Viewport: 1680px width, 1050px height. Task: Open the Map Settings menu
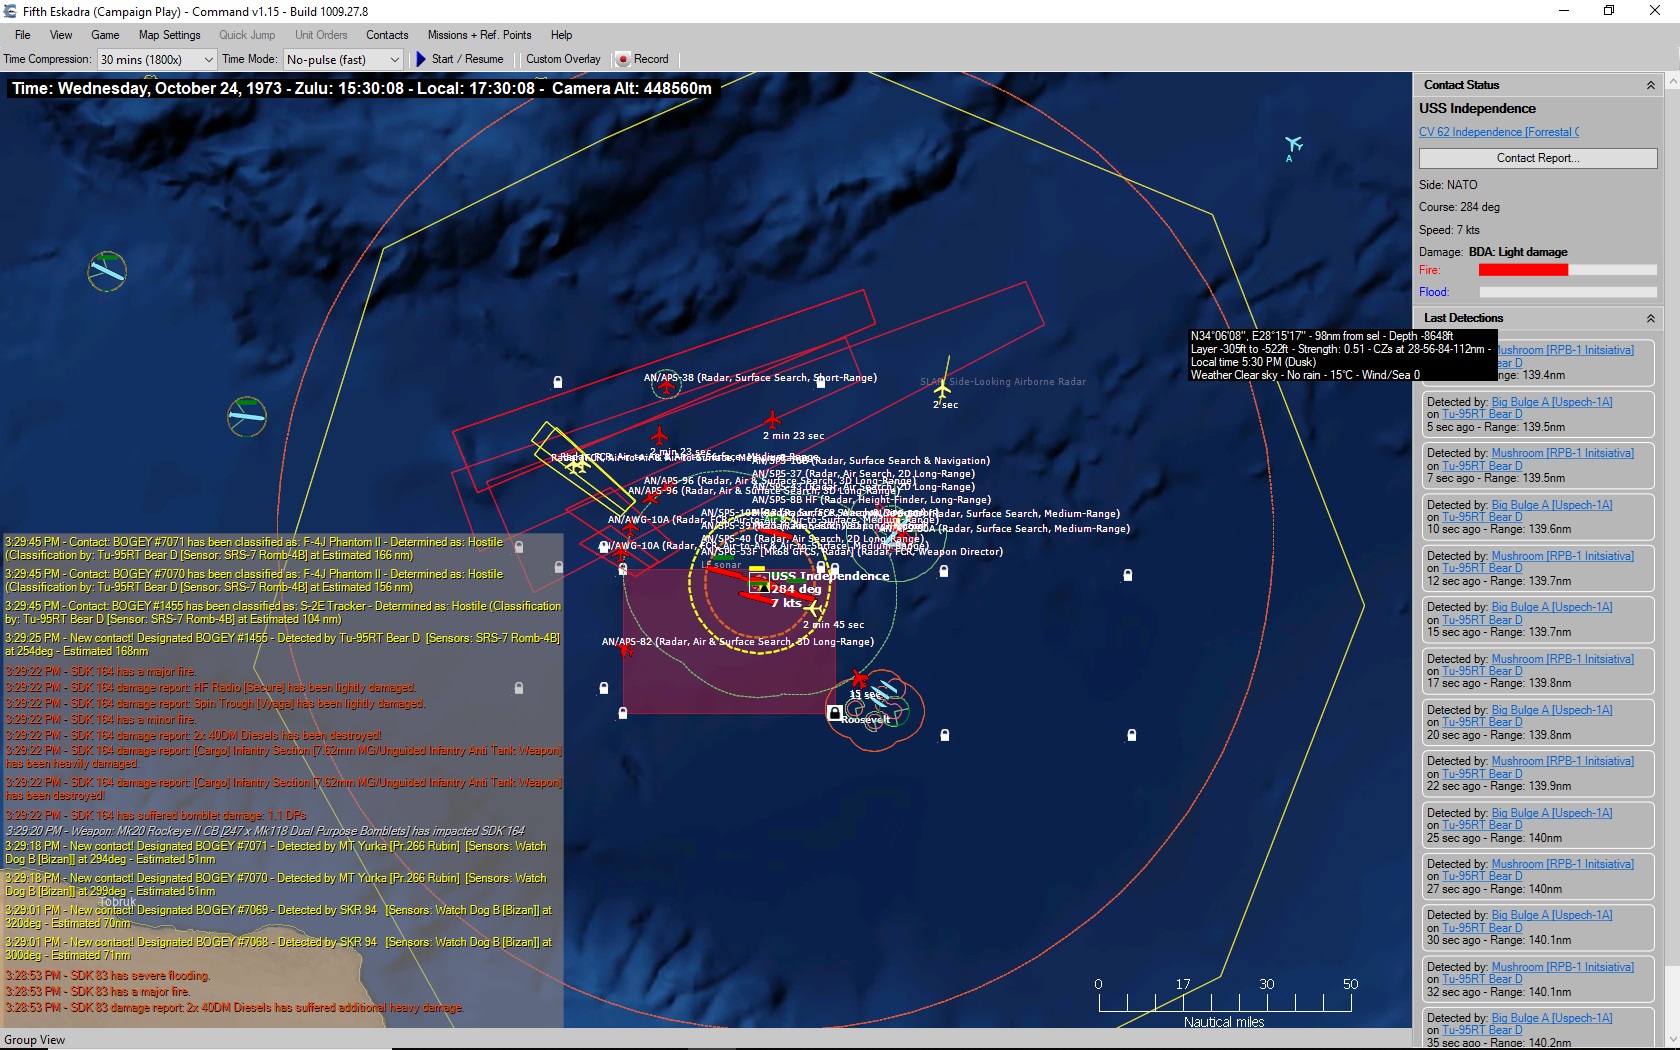click(169, 35)
